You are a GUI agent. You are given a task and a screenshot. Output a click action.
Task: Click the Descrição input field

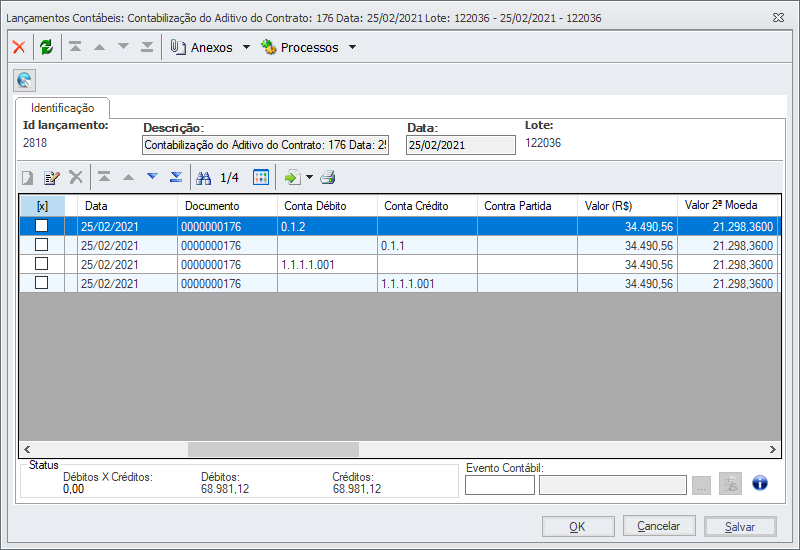click(265, 145)
